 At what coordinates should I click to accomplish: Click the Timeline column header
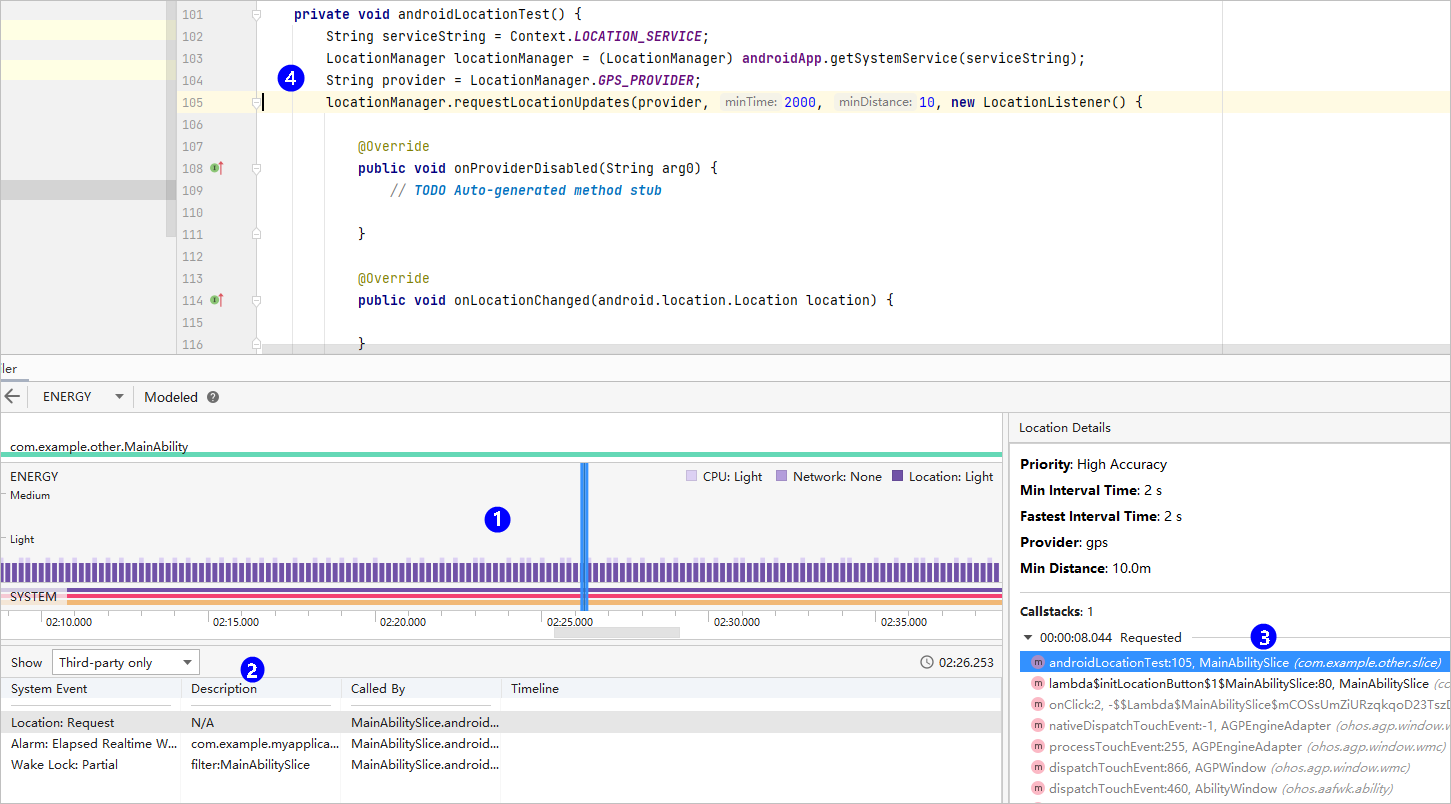coord(750,689)
